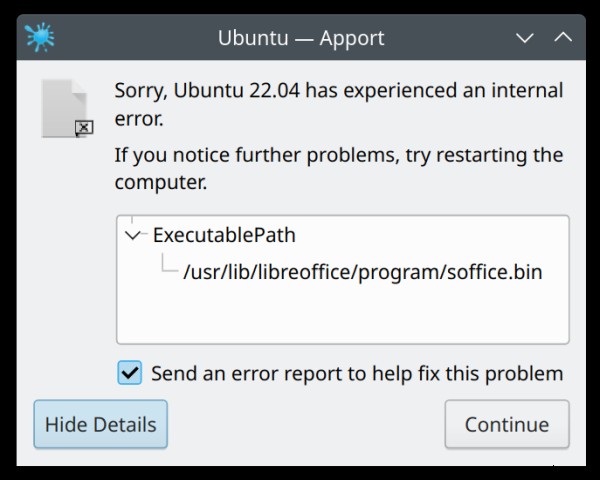This screenshot has height=480, width=600.
Task: Click the blue Apport splash icon
Action: pyautogui.click(x=40, y=37)
